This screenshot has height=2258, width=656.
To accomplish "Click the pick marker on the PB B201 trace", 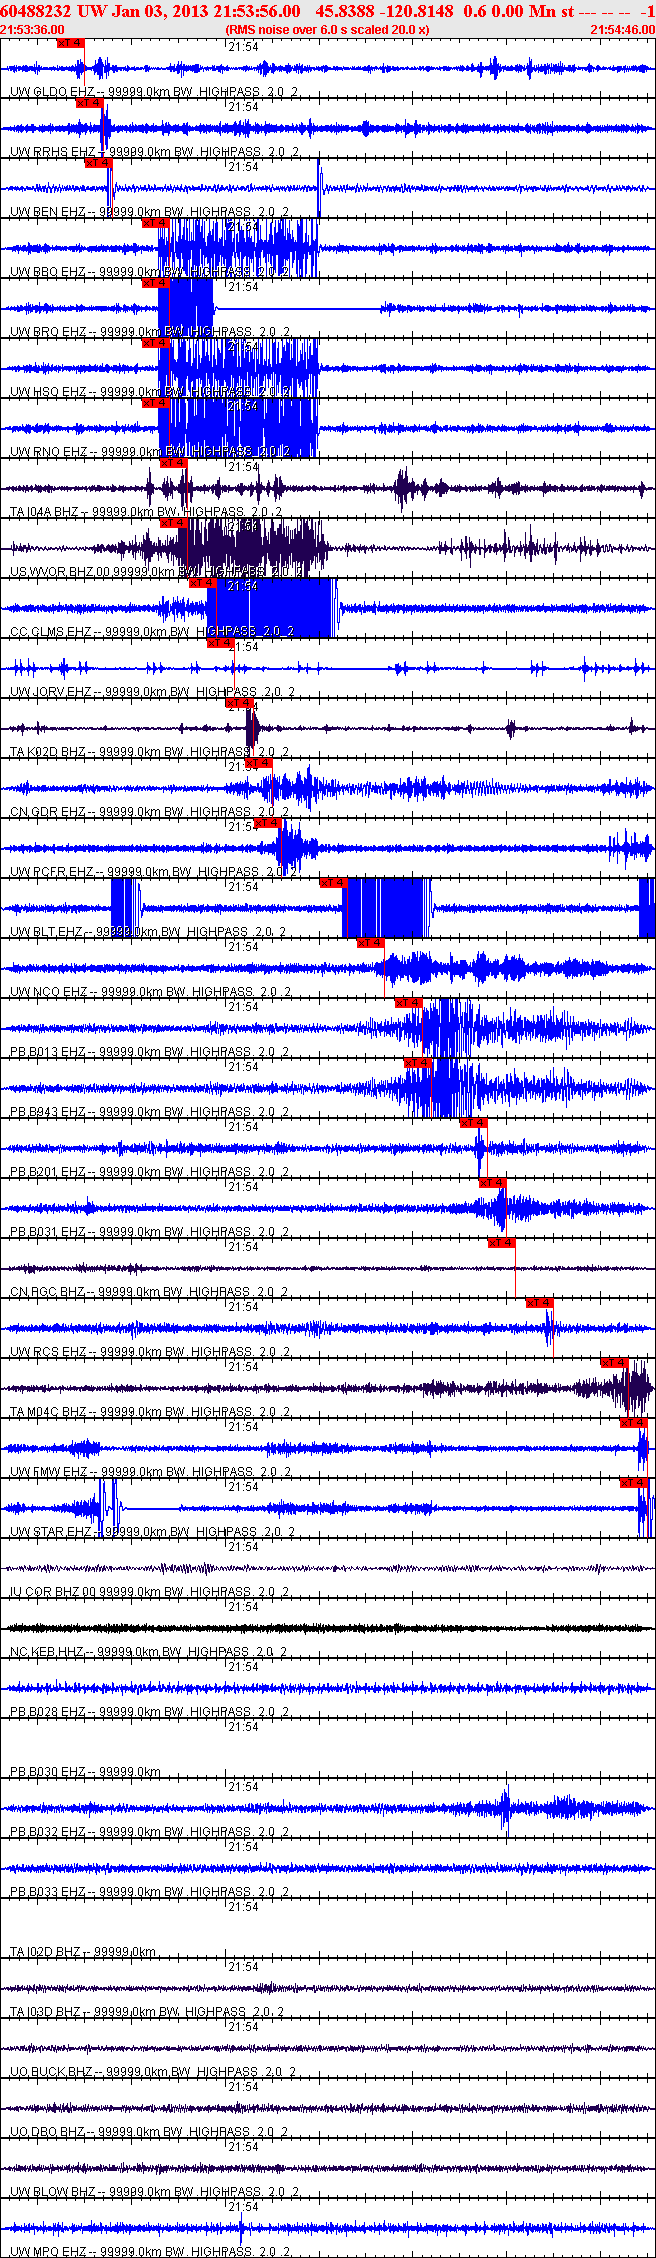I will point(474,1123).
